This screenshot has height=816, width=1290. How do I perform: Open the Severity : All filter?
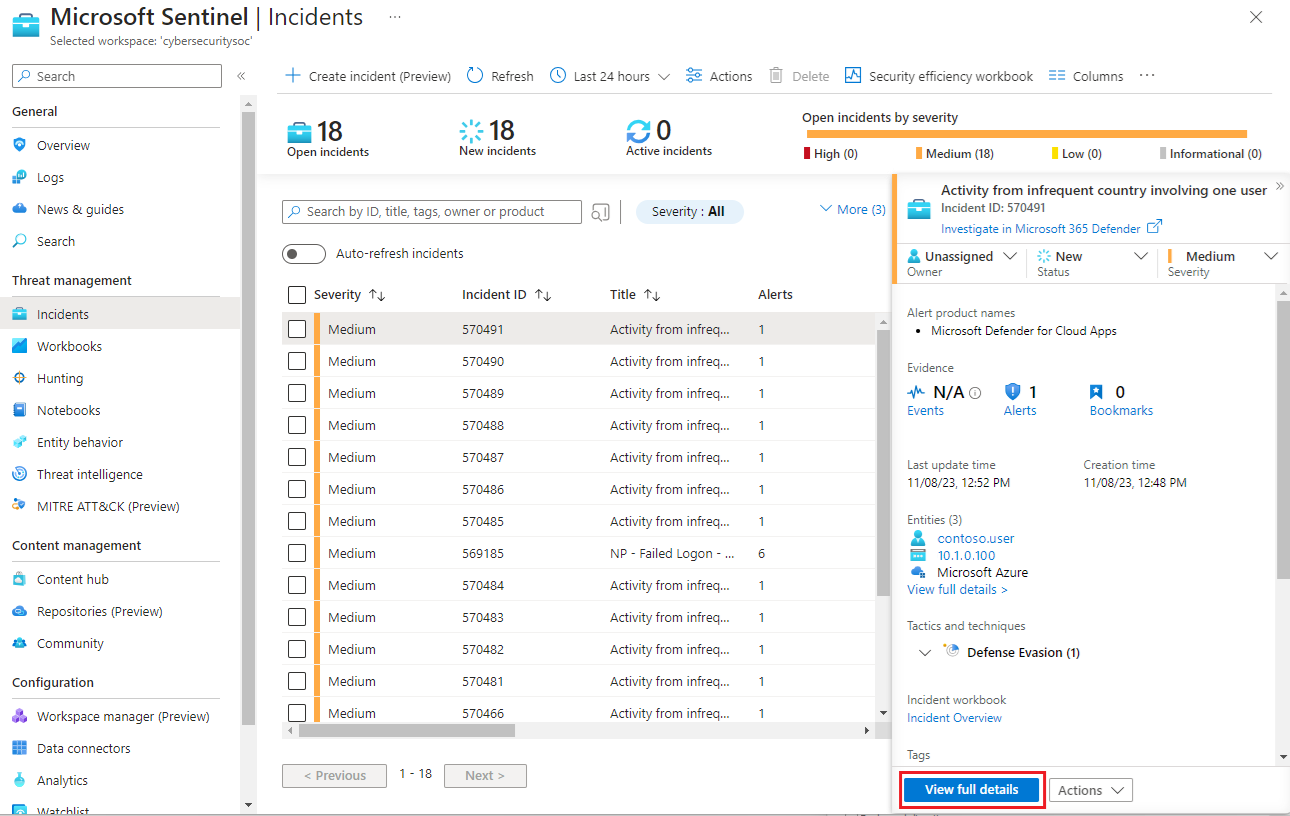click(x=689, y=212)
